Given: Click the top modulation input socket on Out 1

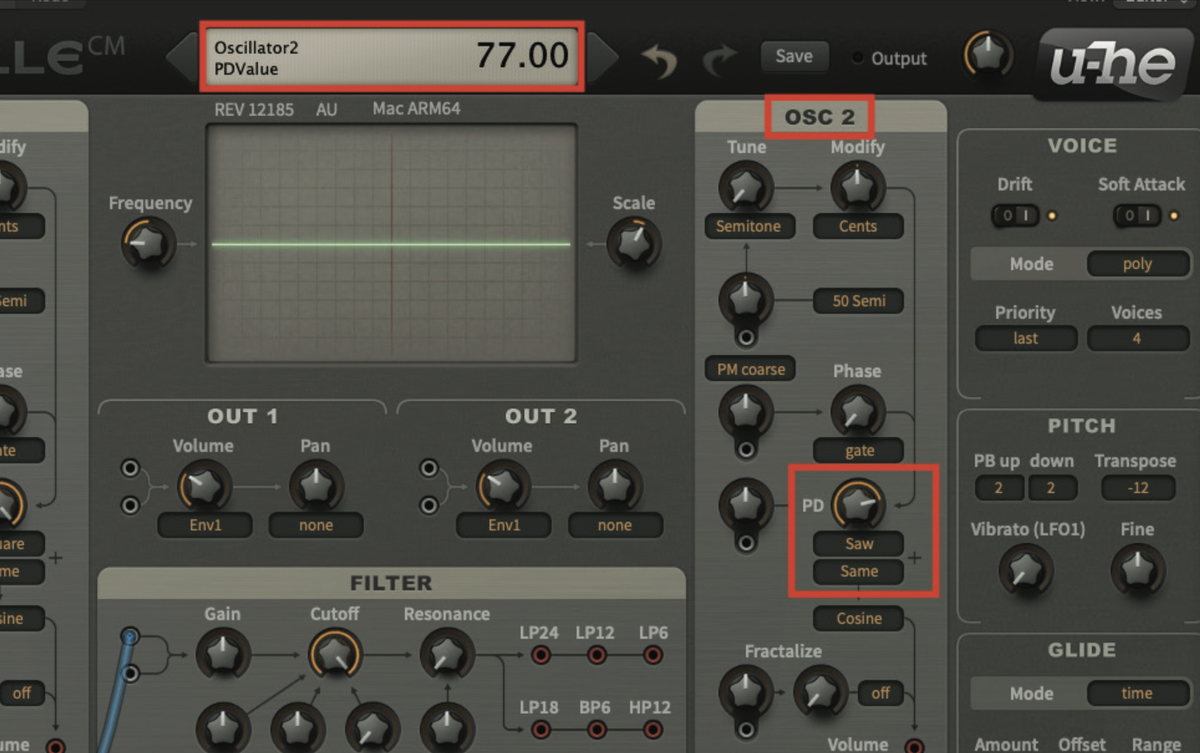Looking at the screenshot, I should (129, 466).
